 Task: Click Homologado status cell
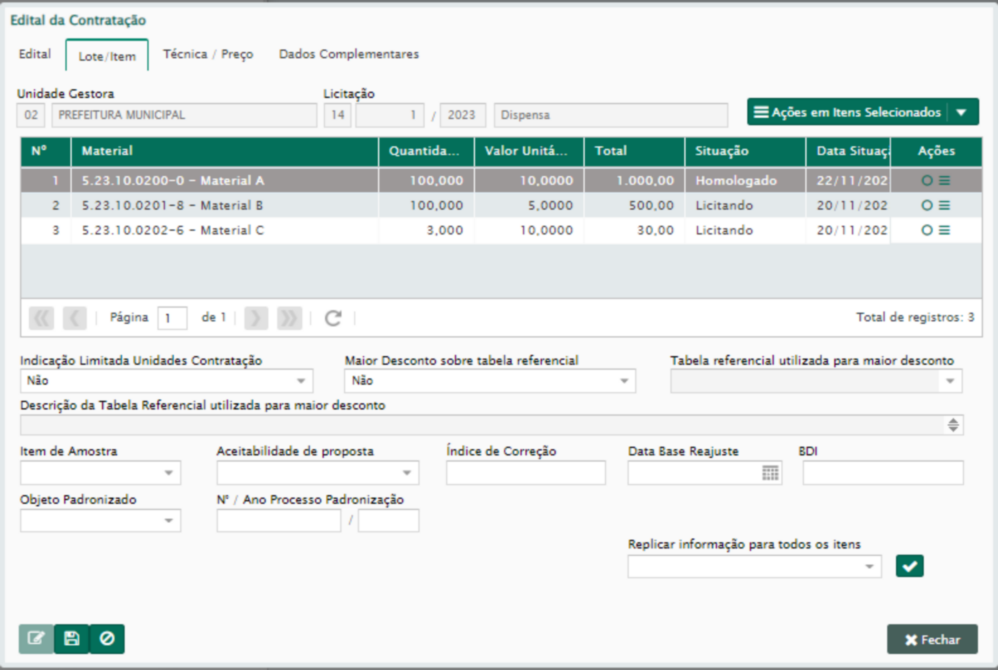[x=745, y=181]
